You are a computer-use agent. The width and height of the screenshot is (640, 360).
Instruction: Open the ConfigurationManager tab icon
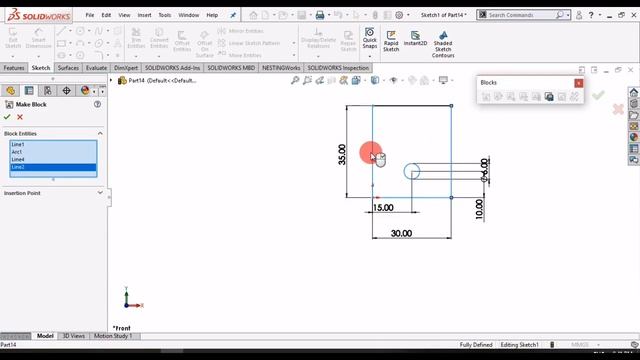48,91
